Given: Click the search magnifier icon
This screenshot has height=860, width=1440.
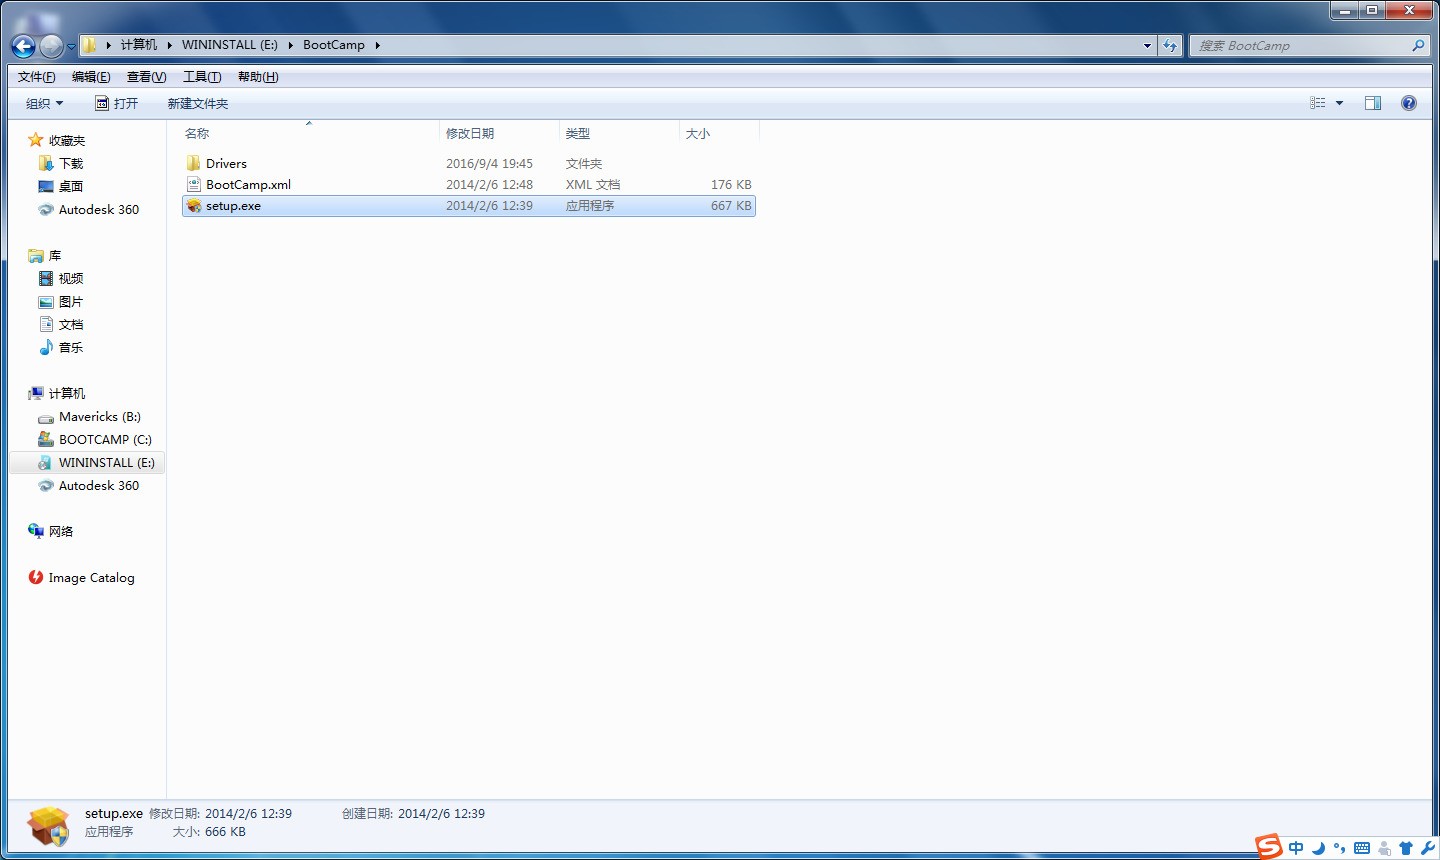Looking at the screenshot, I should 1418,45.
